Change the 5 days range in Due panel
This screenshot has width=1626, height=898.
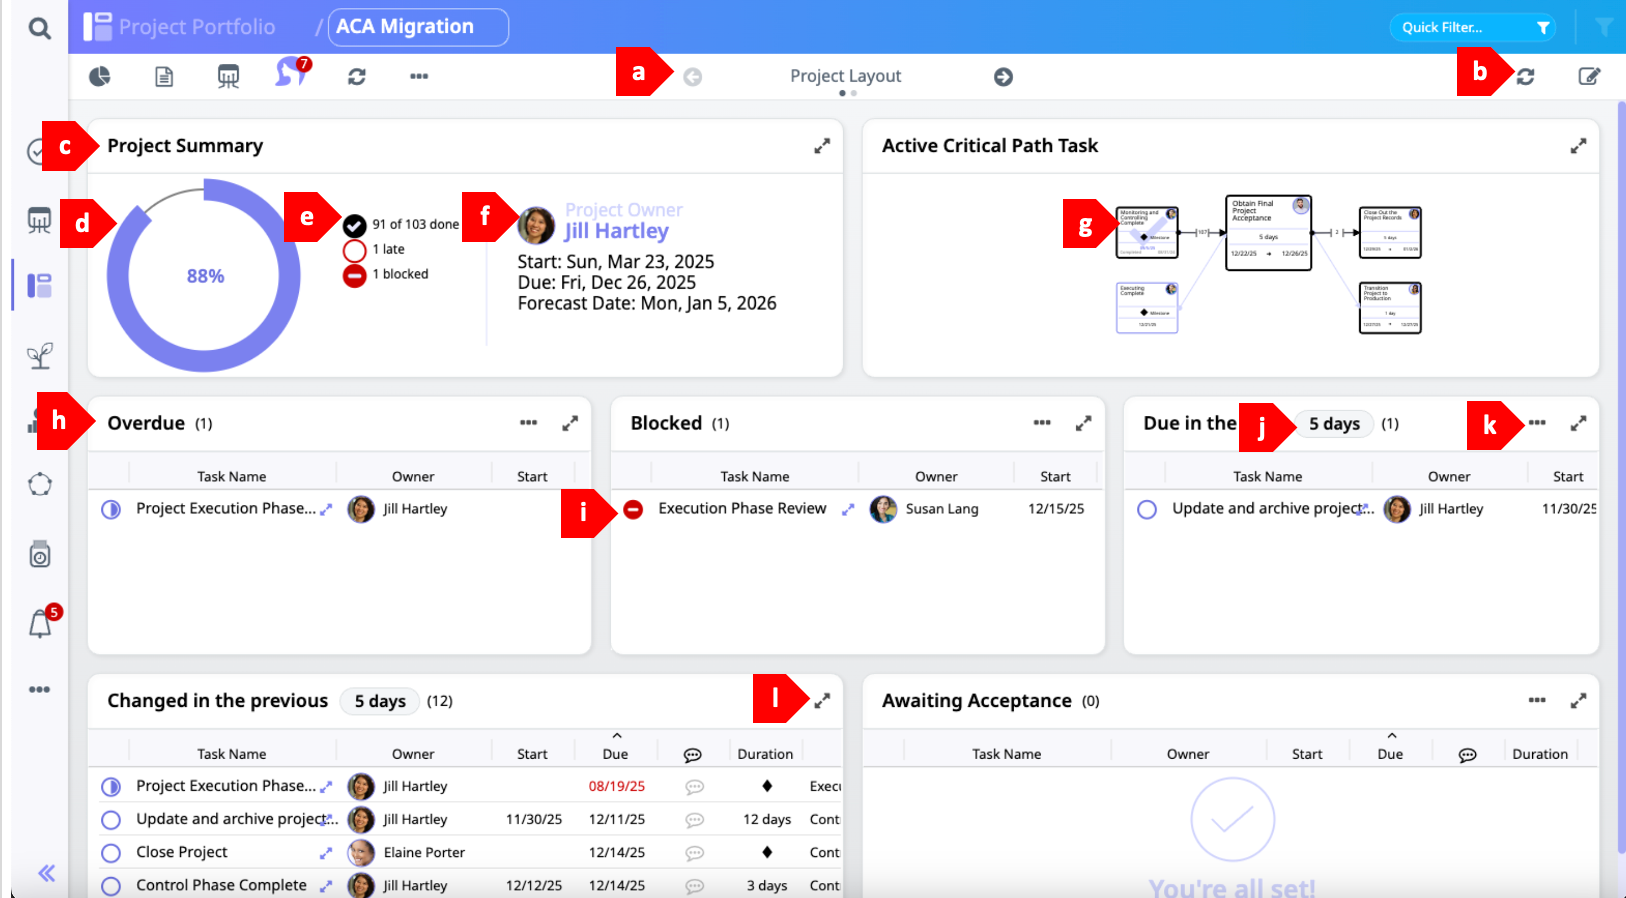pos(1334,424)
